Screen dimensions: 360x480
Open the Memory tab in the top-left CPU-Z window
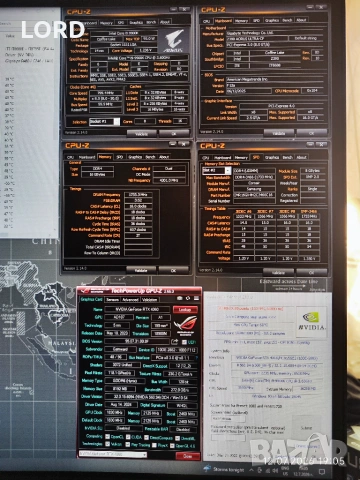pyautogui.click(x=106, y=23)
